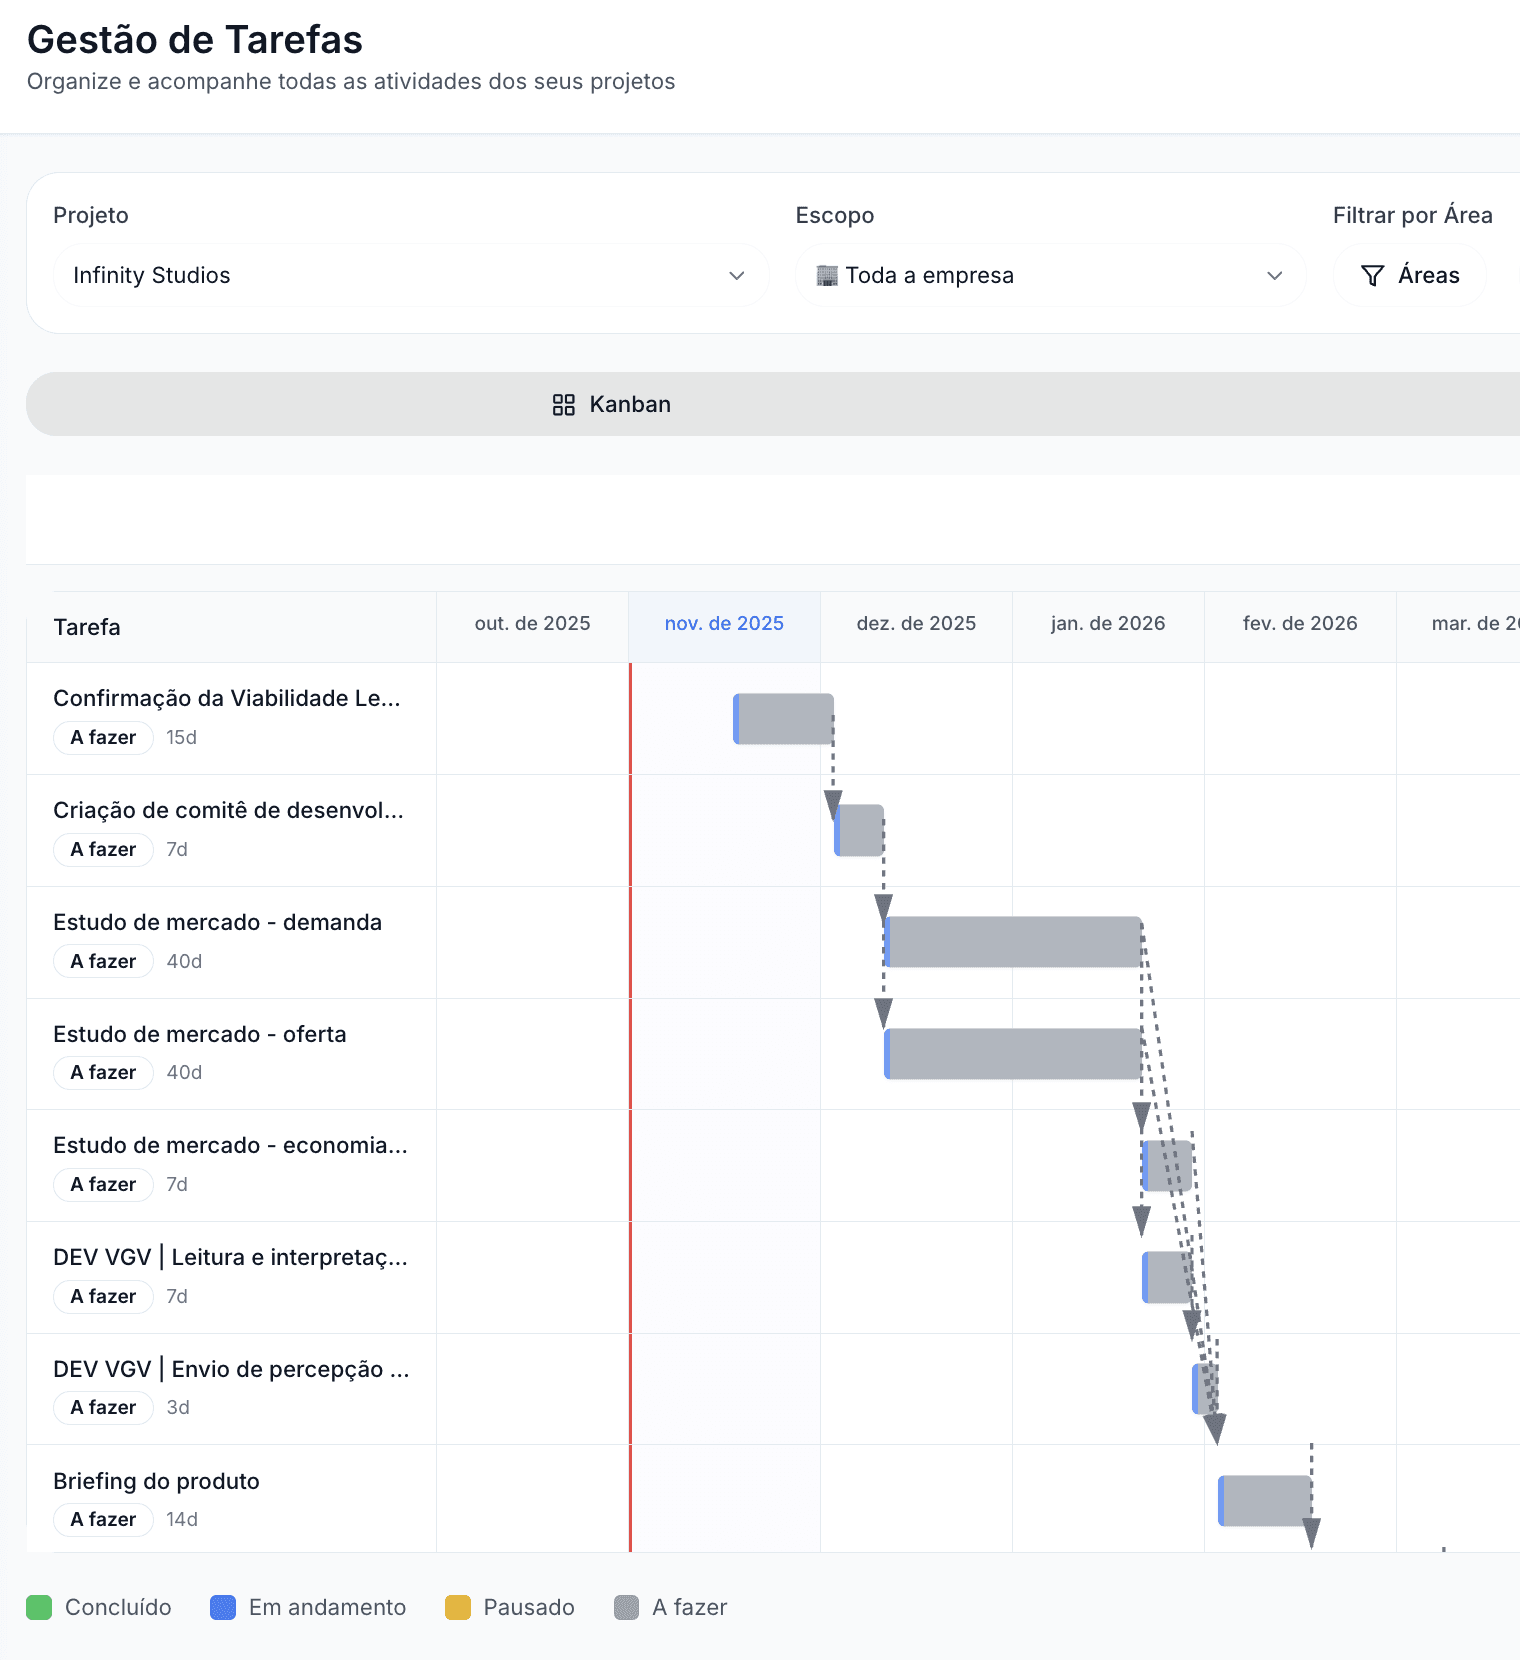1520x1660 pixels.
Task: Click Gantt bar for Criação de comitê
Action: (859, 830)
